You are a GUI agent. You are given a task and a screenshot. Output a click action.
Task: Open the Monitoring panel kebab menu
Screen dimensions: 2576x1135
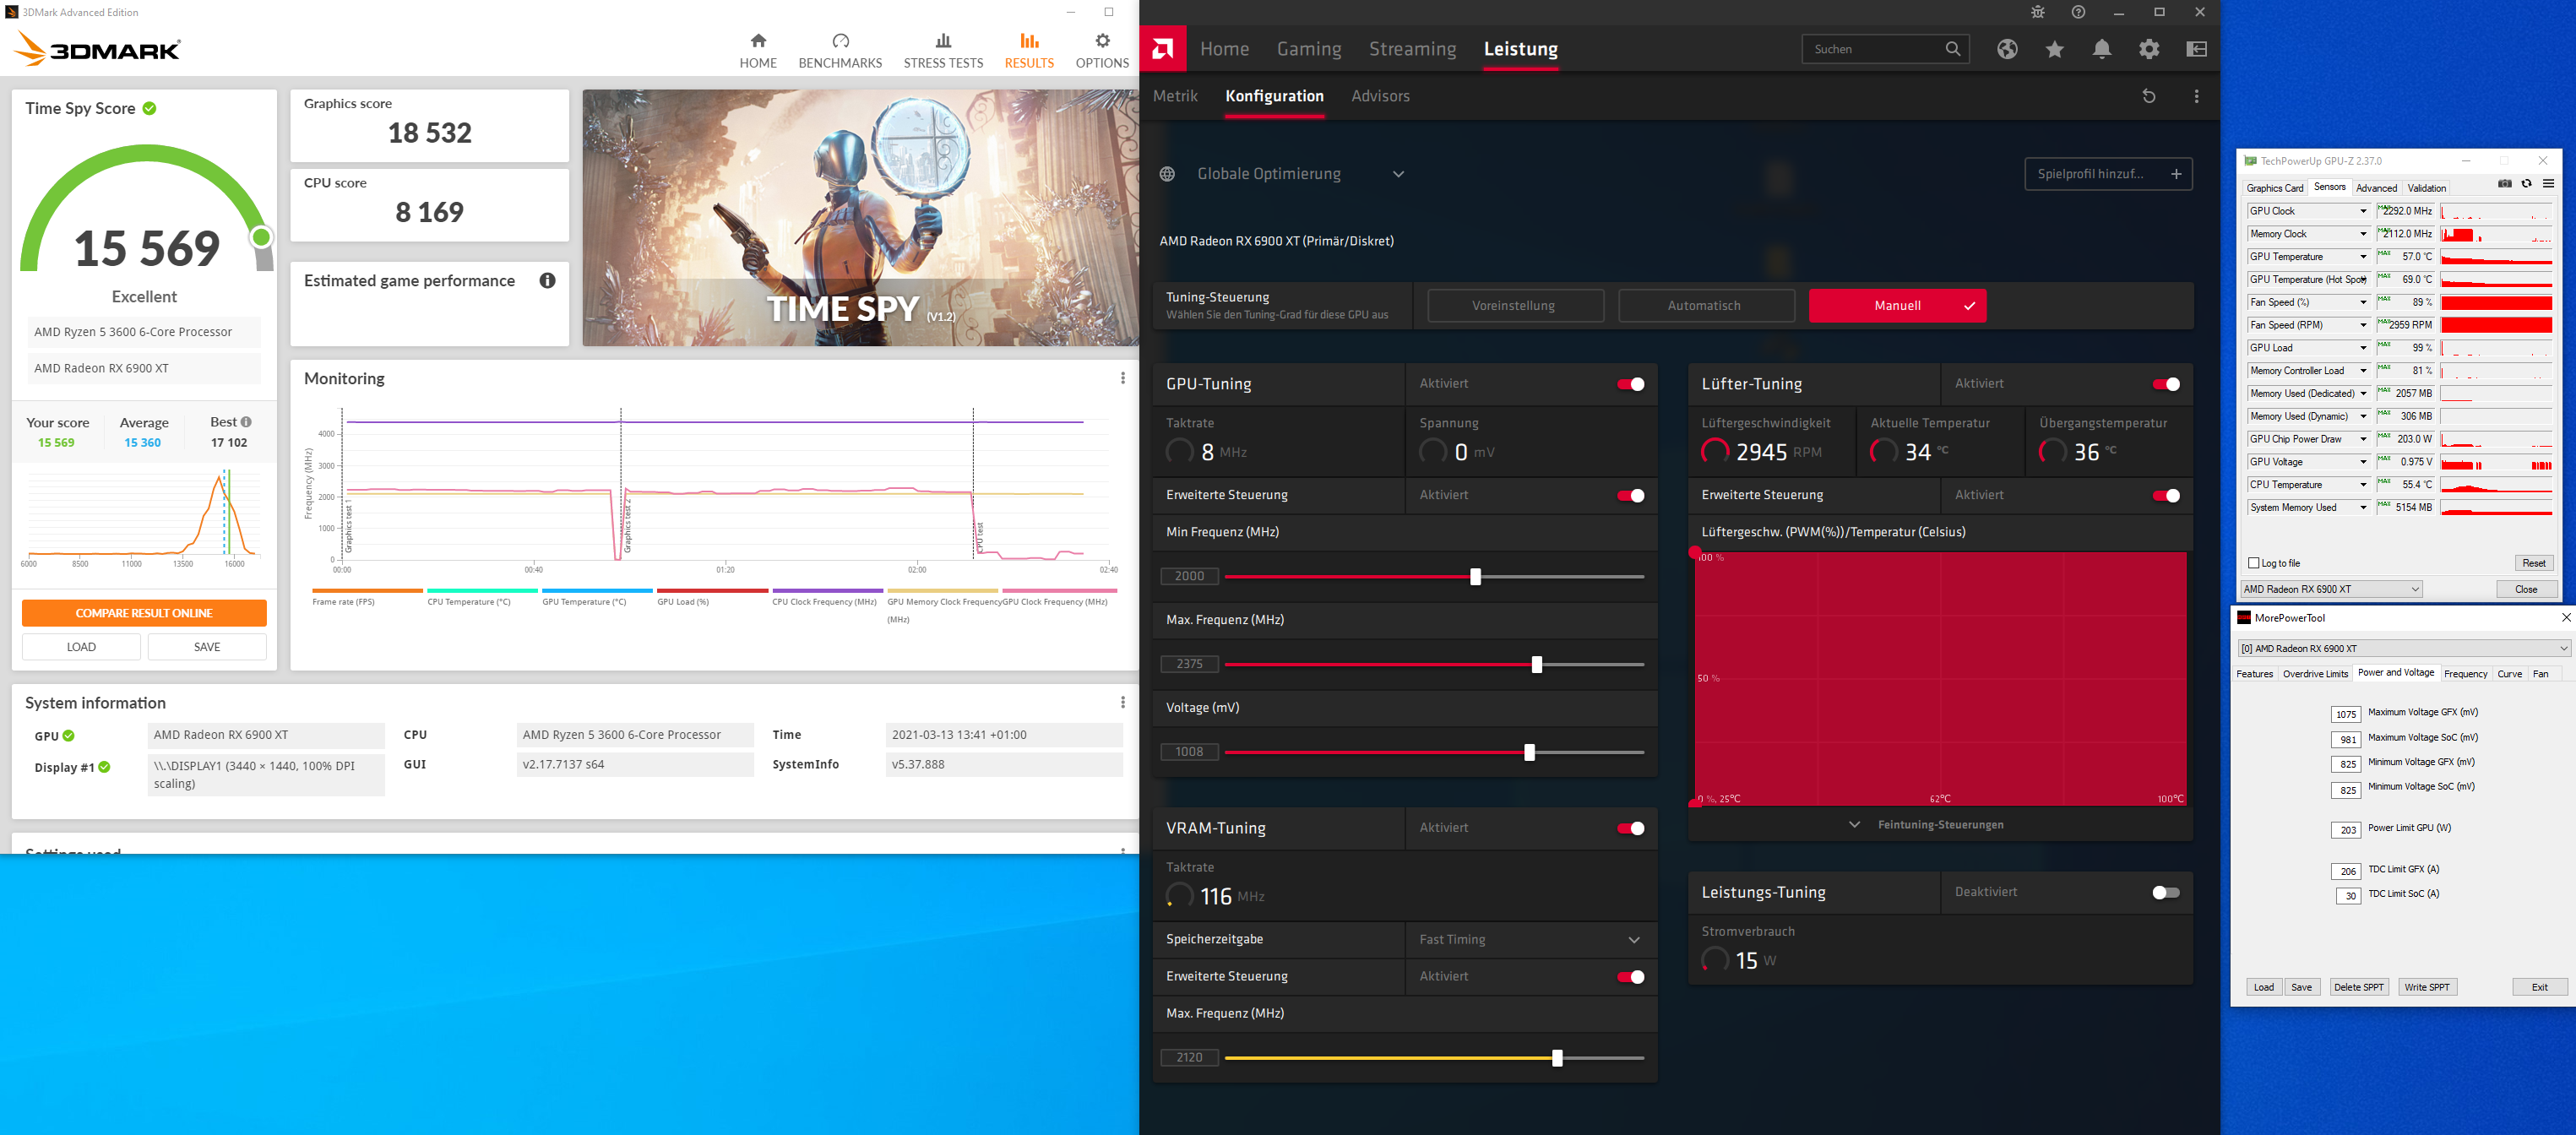click(1122, 378)
